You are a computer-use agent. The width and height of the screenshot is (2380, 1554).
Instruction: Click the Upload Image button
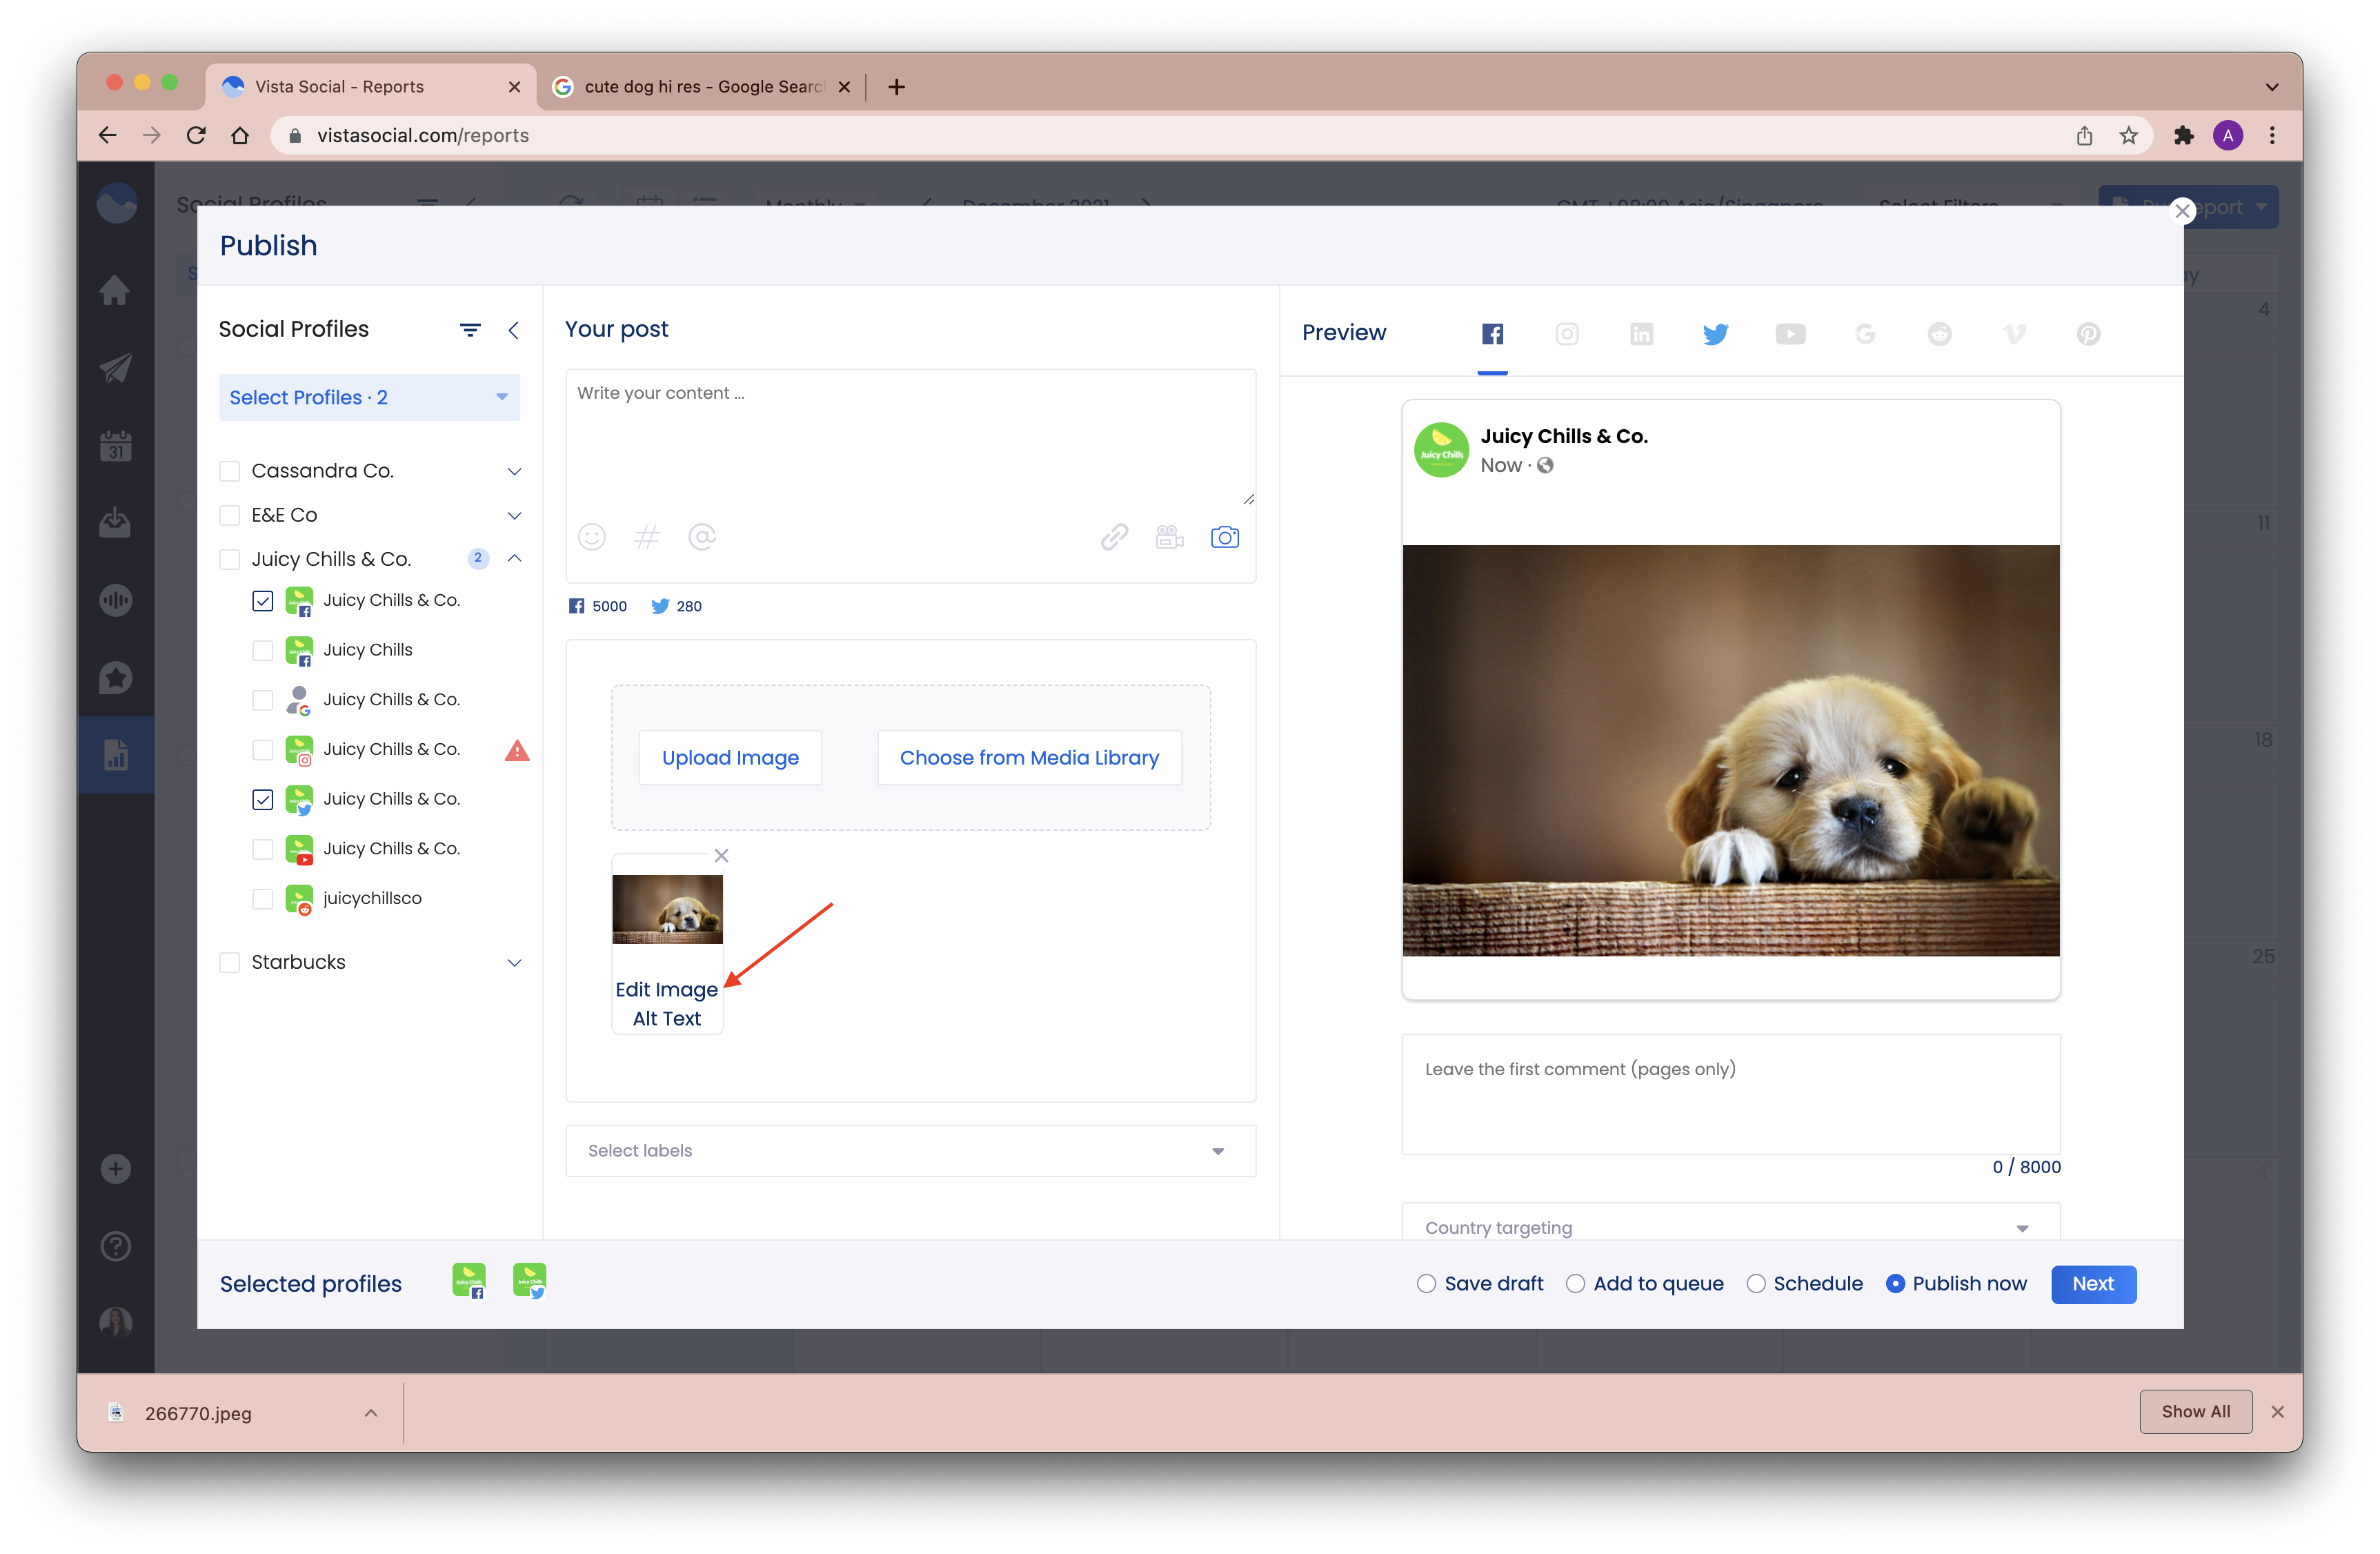(730, 758)
